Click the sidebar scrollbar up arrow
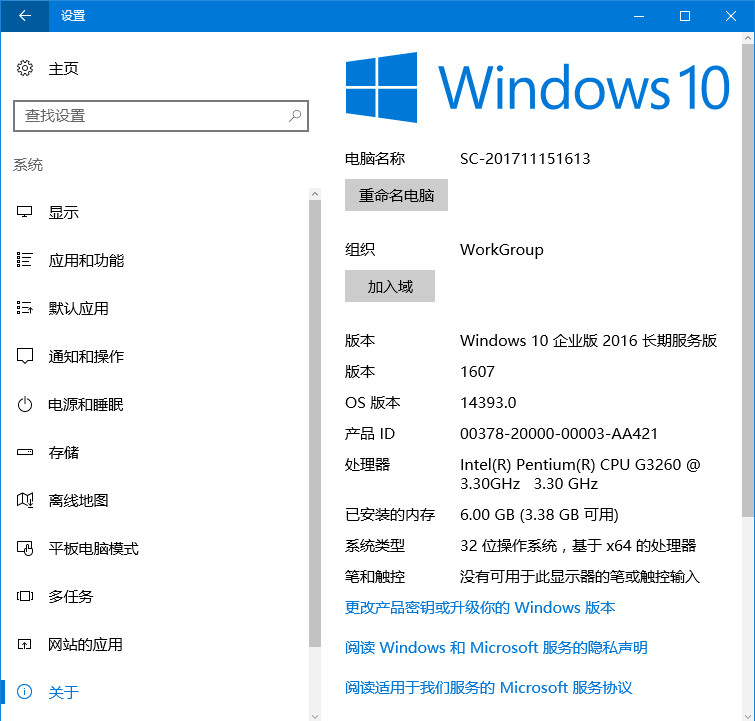 315,194
